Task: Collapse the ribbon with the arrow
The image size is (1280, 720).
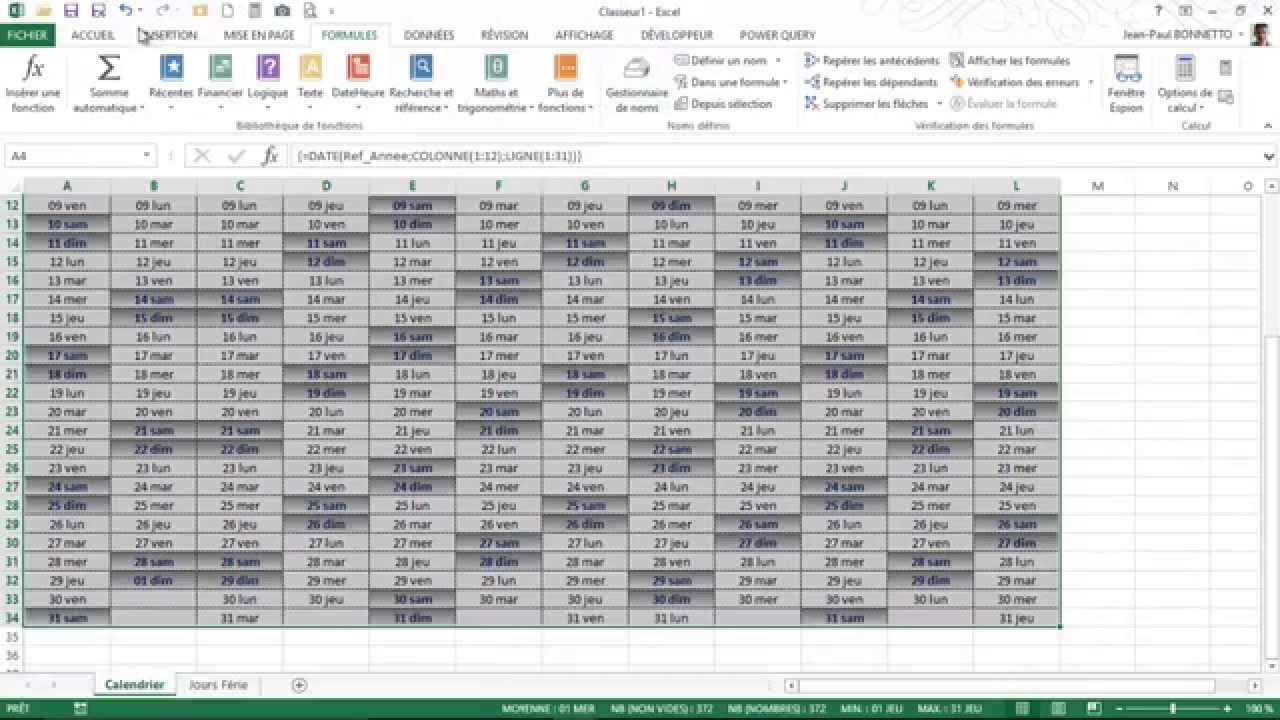Action: (1269, 126)
